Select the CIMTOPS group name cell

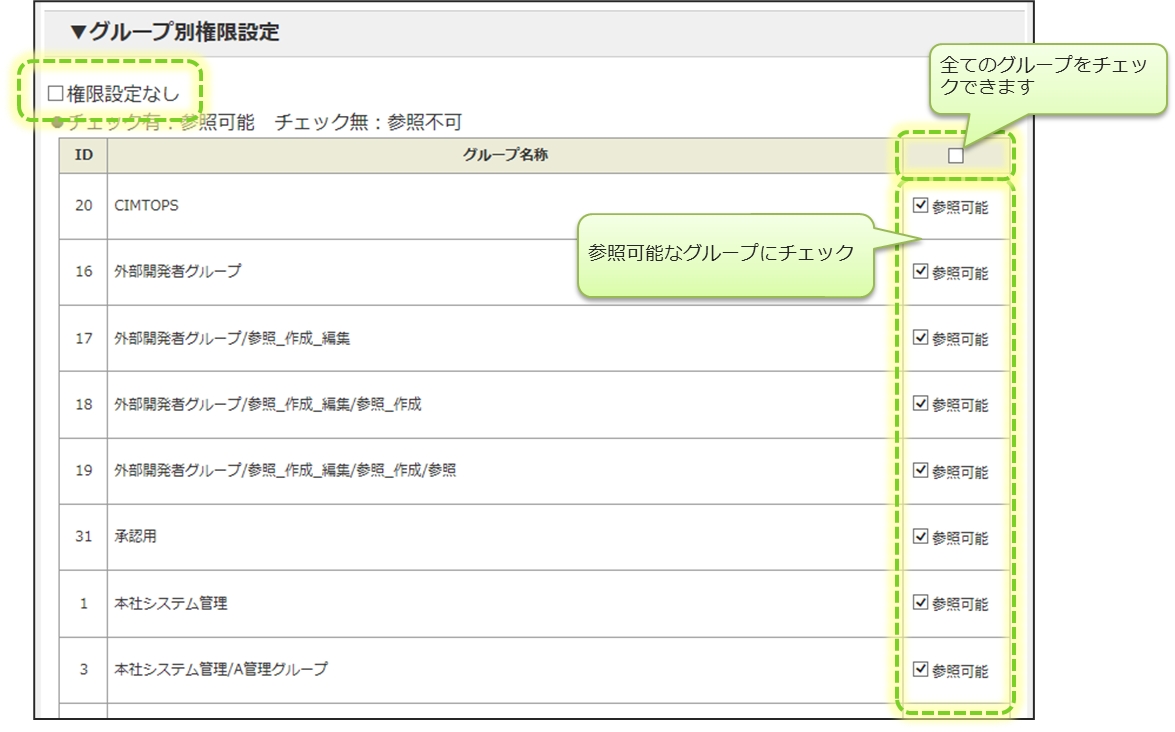click(x=147, y=206)
